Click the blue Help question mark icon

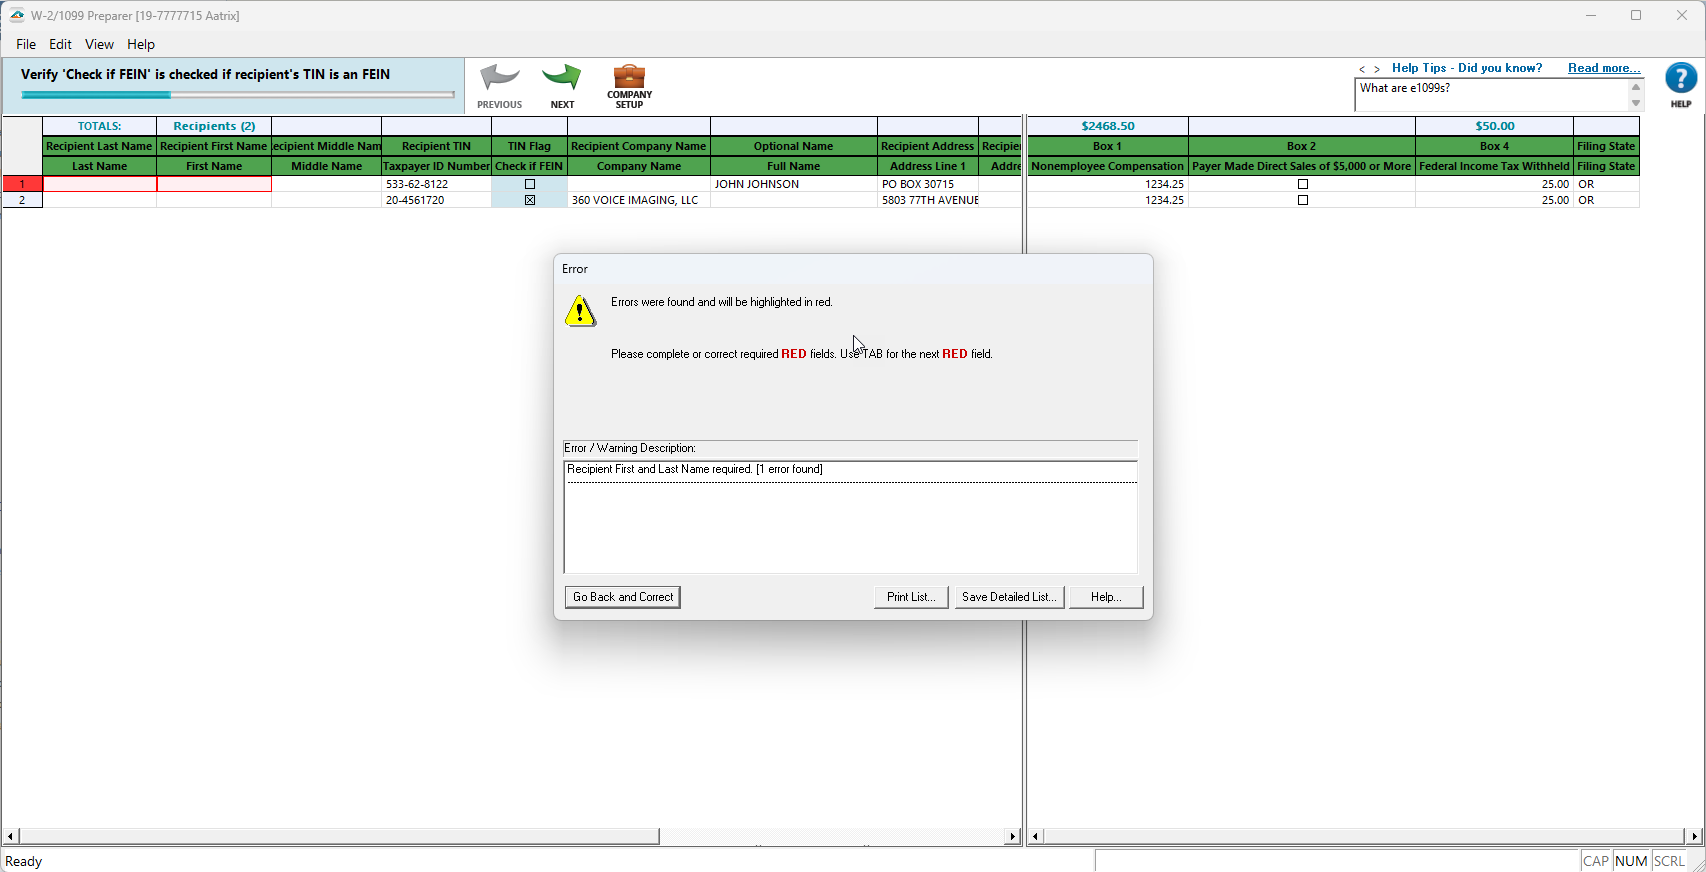(1680, 78)
